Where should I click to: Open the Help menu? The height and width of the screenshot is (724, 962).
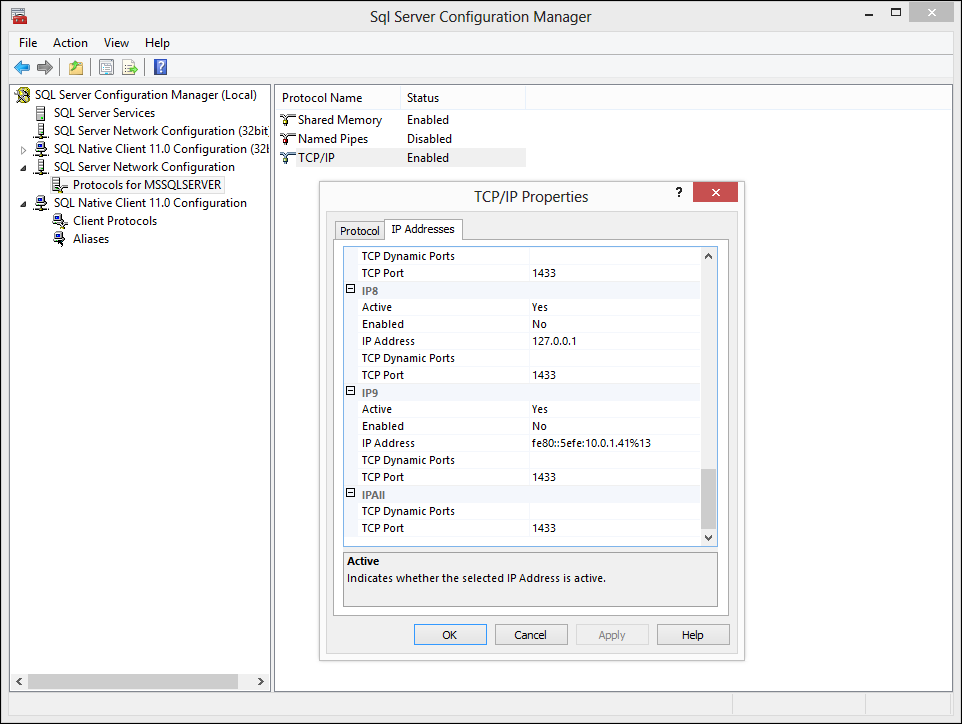(x=157, y=43)
